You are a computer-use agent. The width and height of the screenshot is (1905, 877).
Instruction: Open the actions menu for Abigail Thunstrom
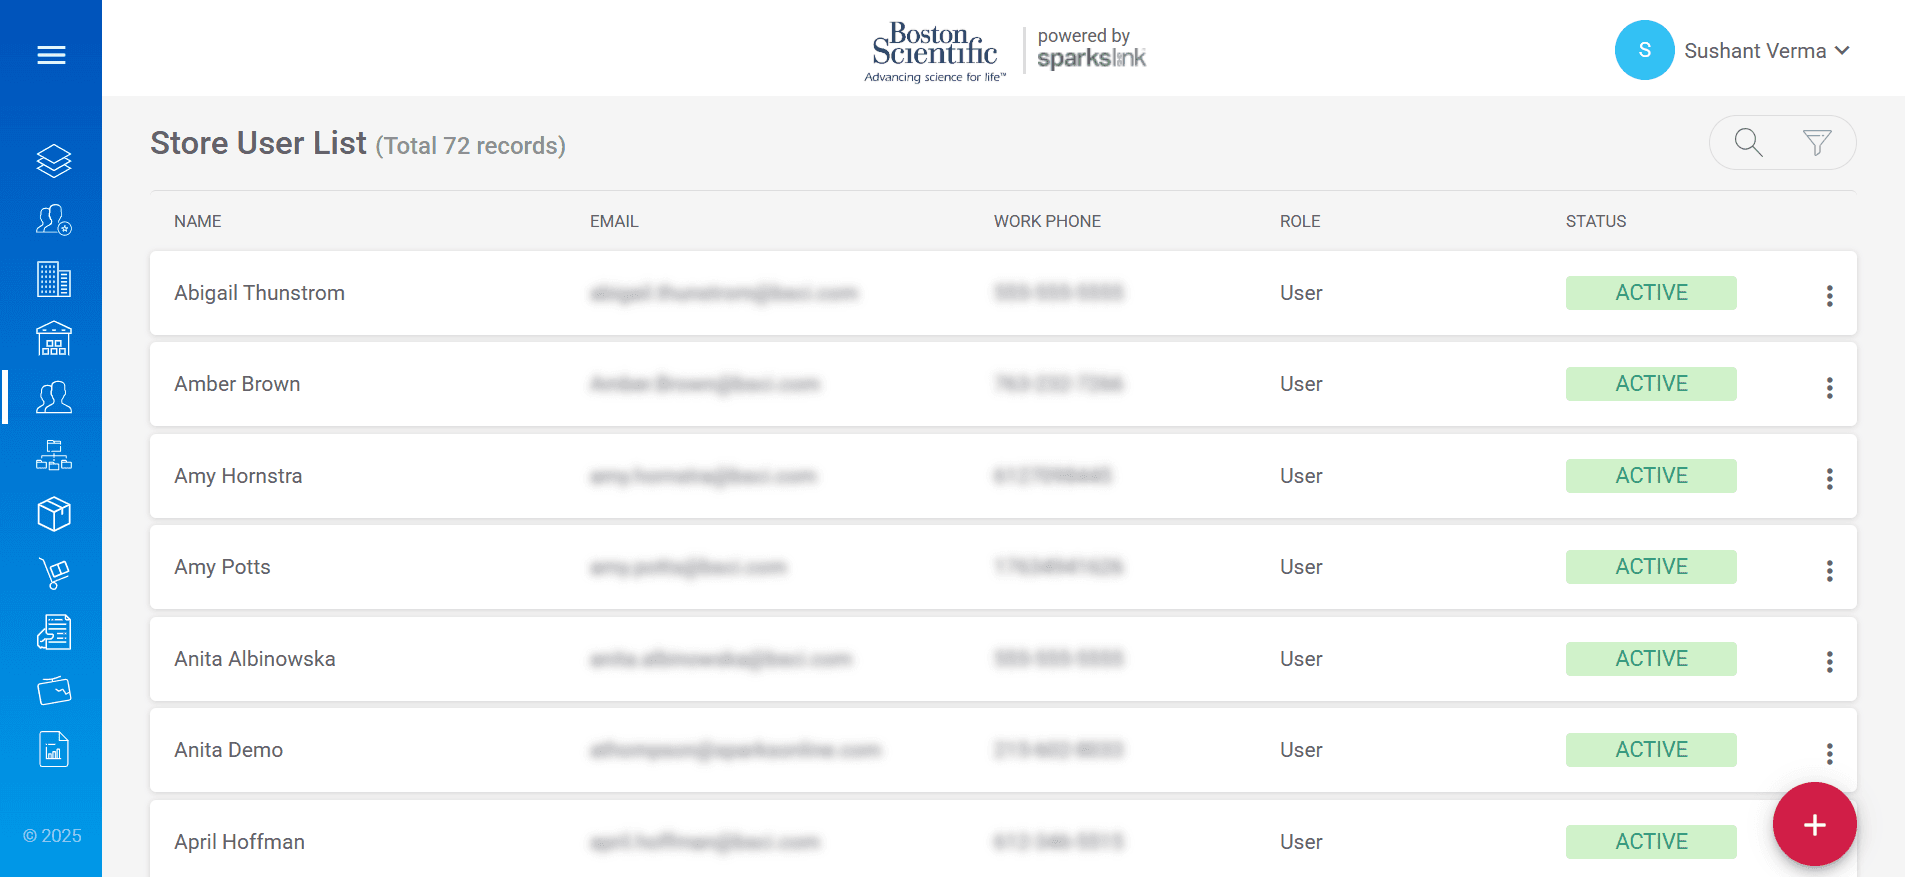[1830, 295]
